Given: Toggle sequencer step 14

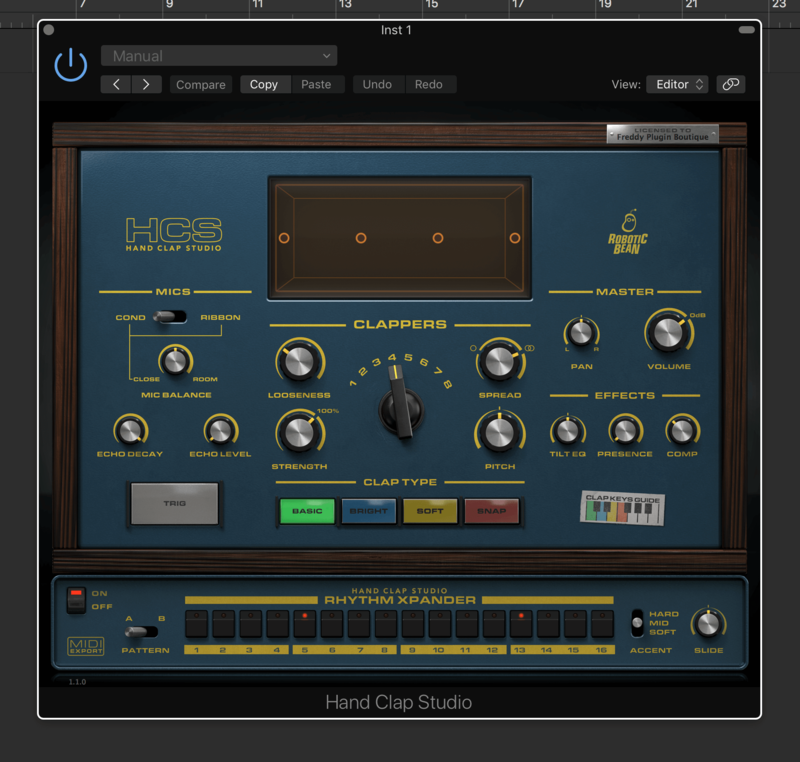Looking at the screenshot, I should point(548,623).
